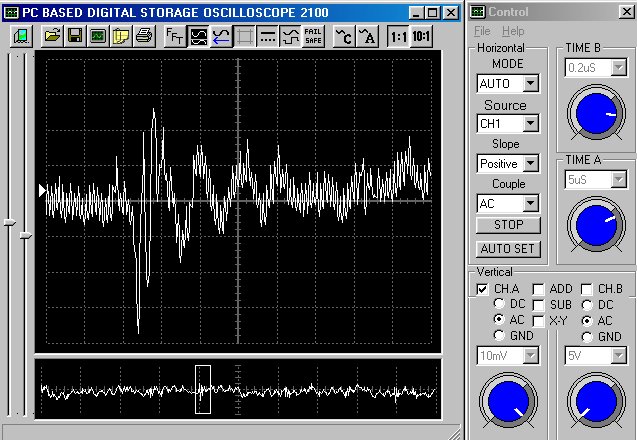Enable the CH.B checkbox
Image resolution: width=637 pixels, height=440 pixels.
[x=587, y=289]
